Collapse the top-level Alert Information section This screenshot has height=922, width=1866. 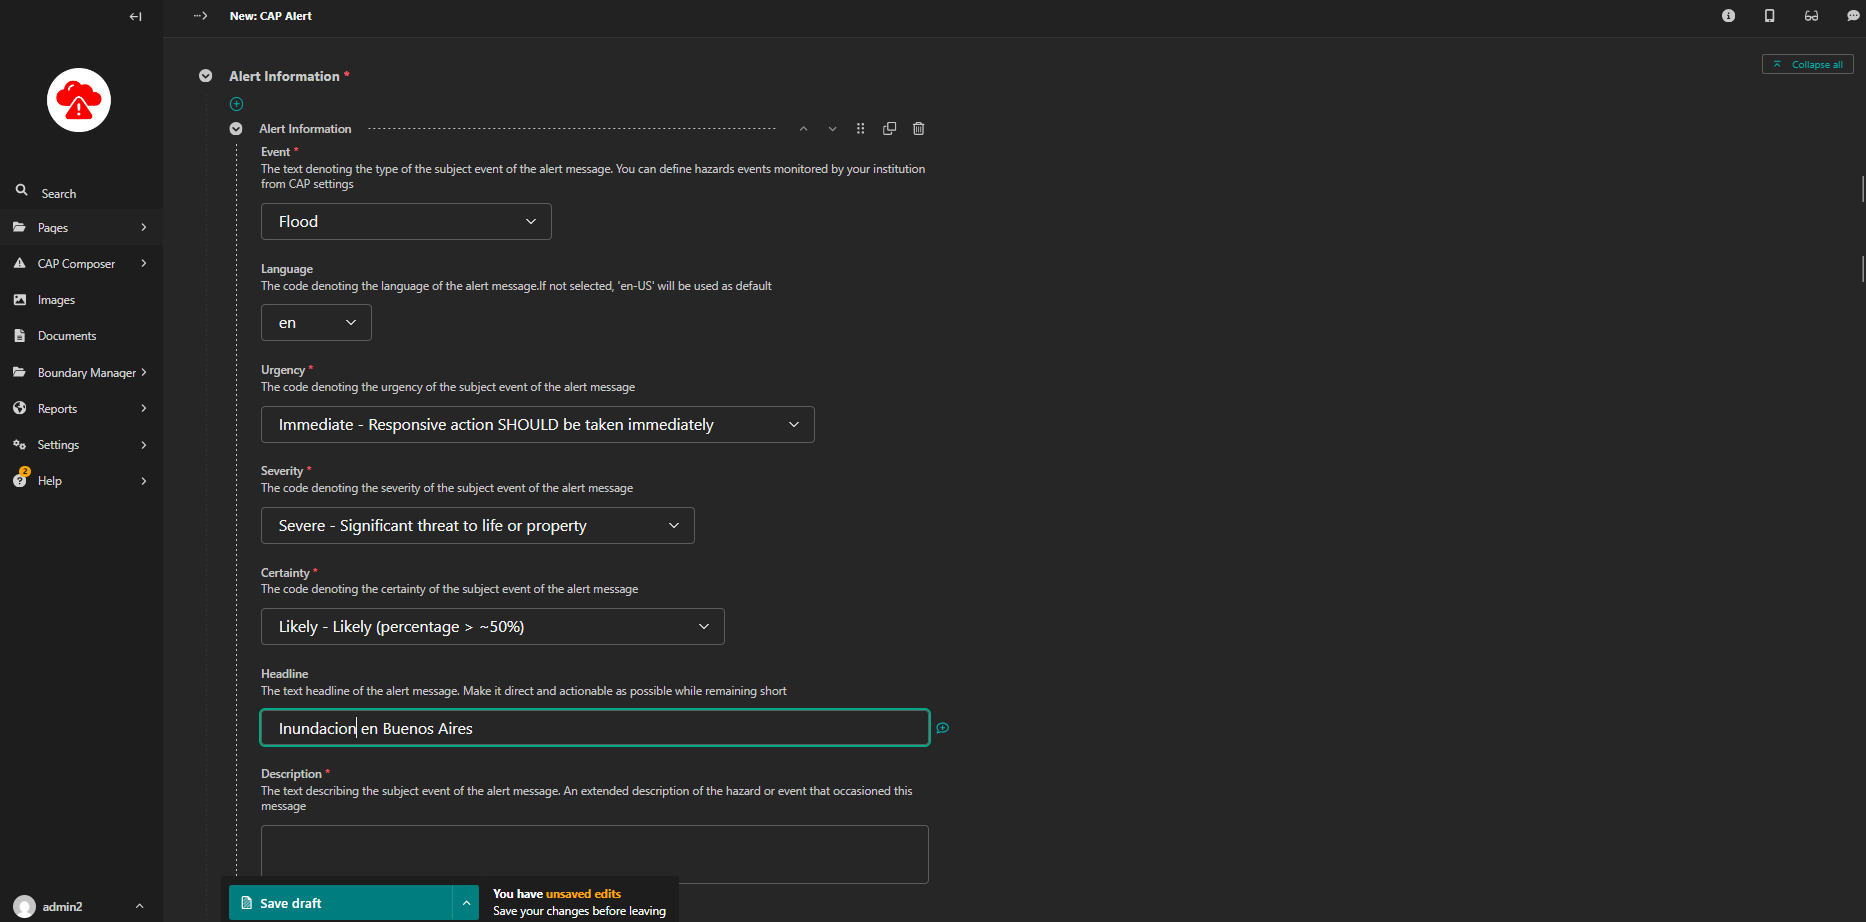[x=206, y=76]
